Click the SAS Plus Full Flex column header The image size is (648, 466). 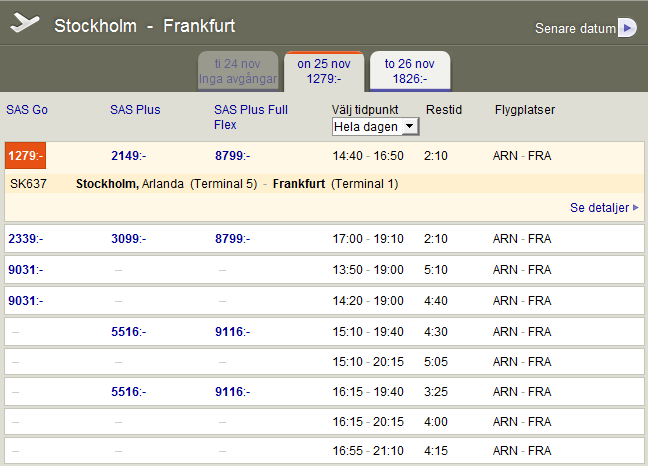[250, 117]
